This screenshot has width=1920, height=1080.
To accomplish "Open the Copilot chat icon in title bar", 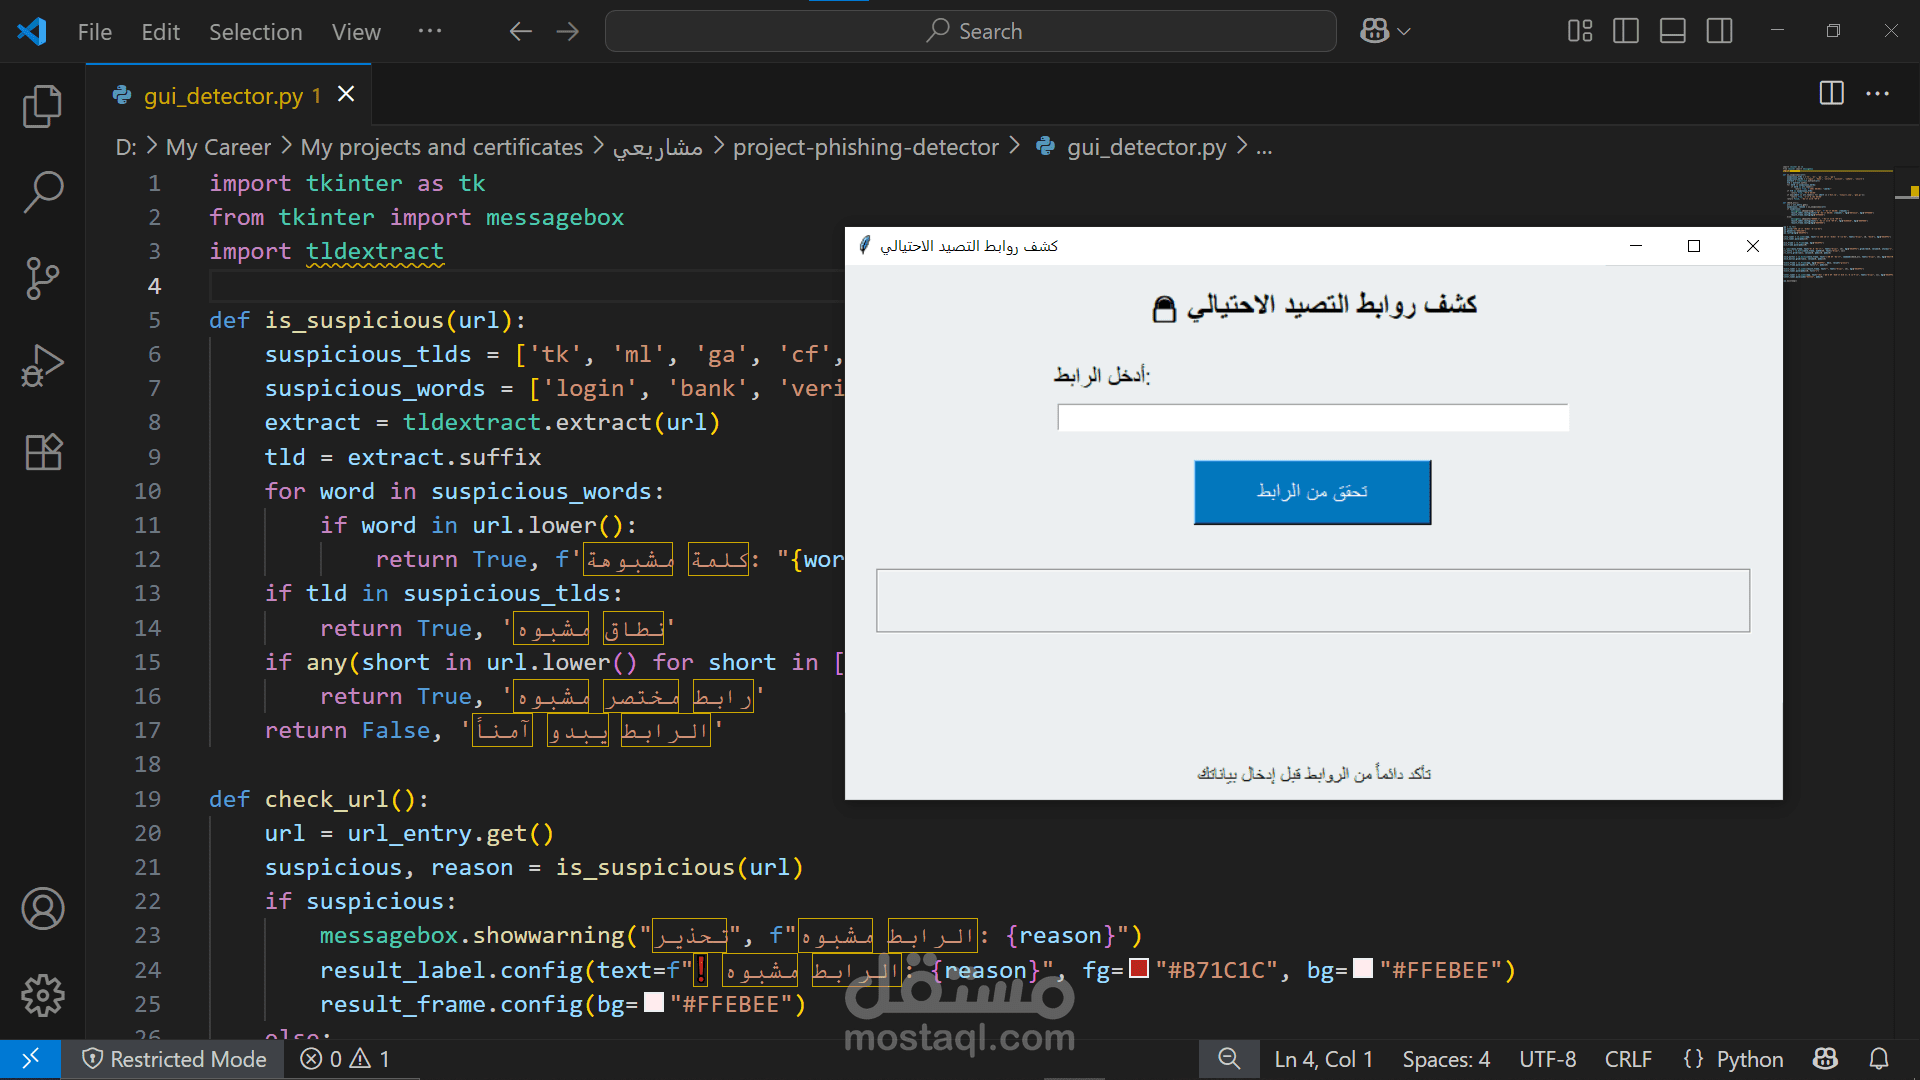I will tap(1374, 31).
